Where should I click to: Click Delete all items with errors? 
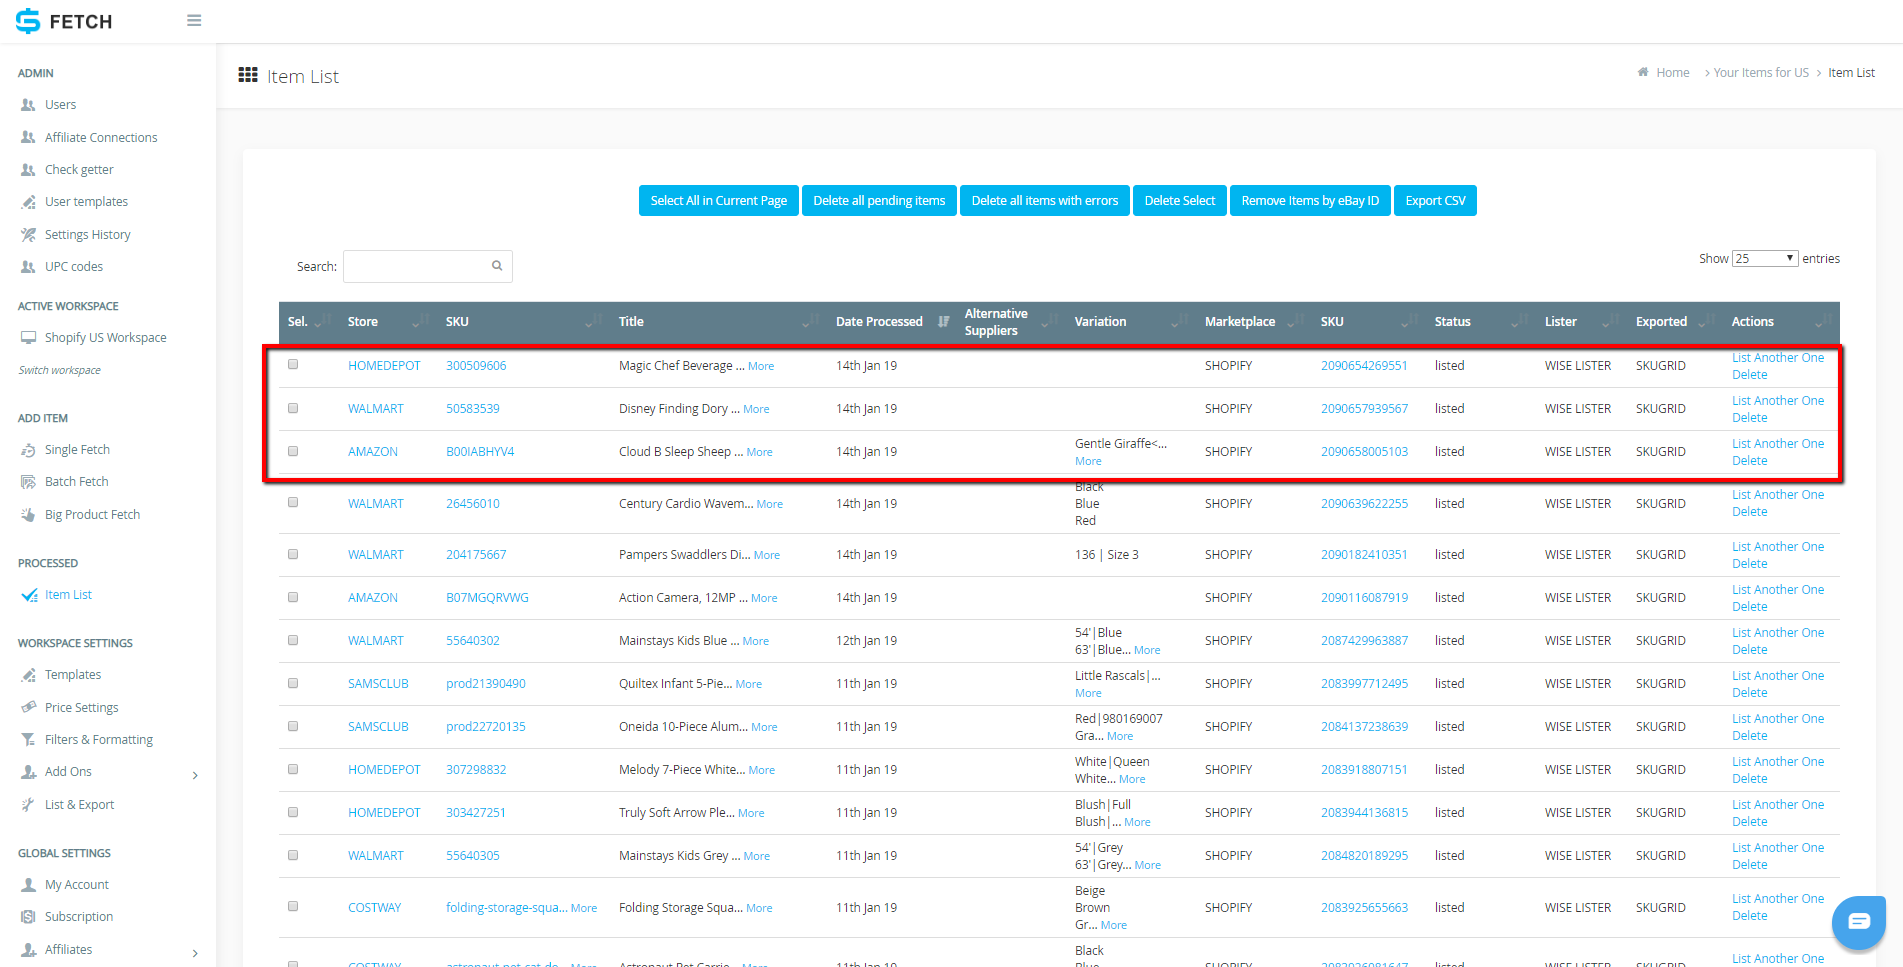pyautogui.click(x=1045, y=201)
